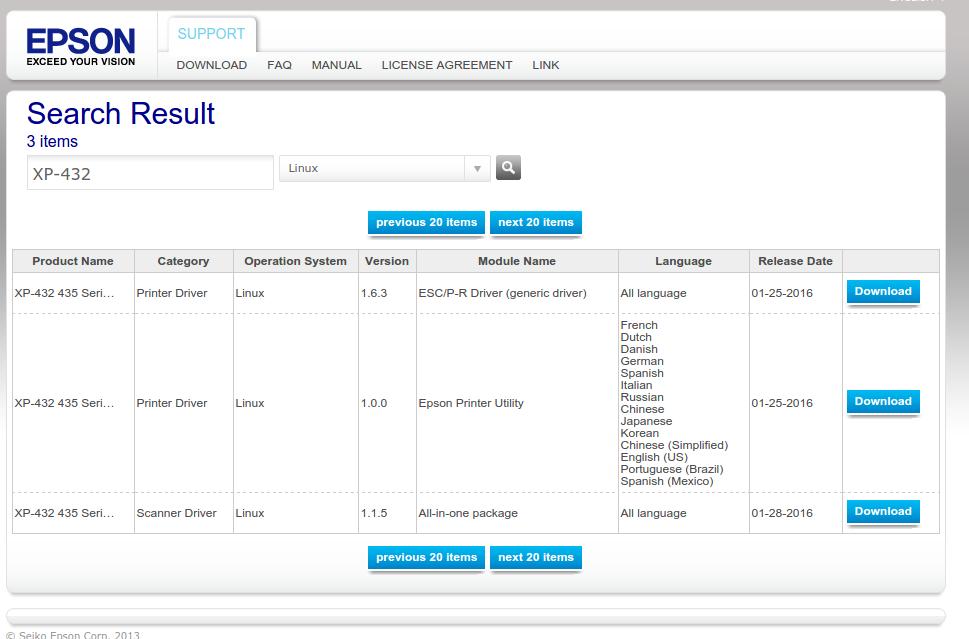This screenshot has width=969, height=639.
Task: Click 'Printer Driver' in ESC/P-R Driver row
Action: point(172,294)
